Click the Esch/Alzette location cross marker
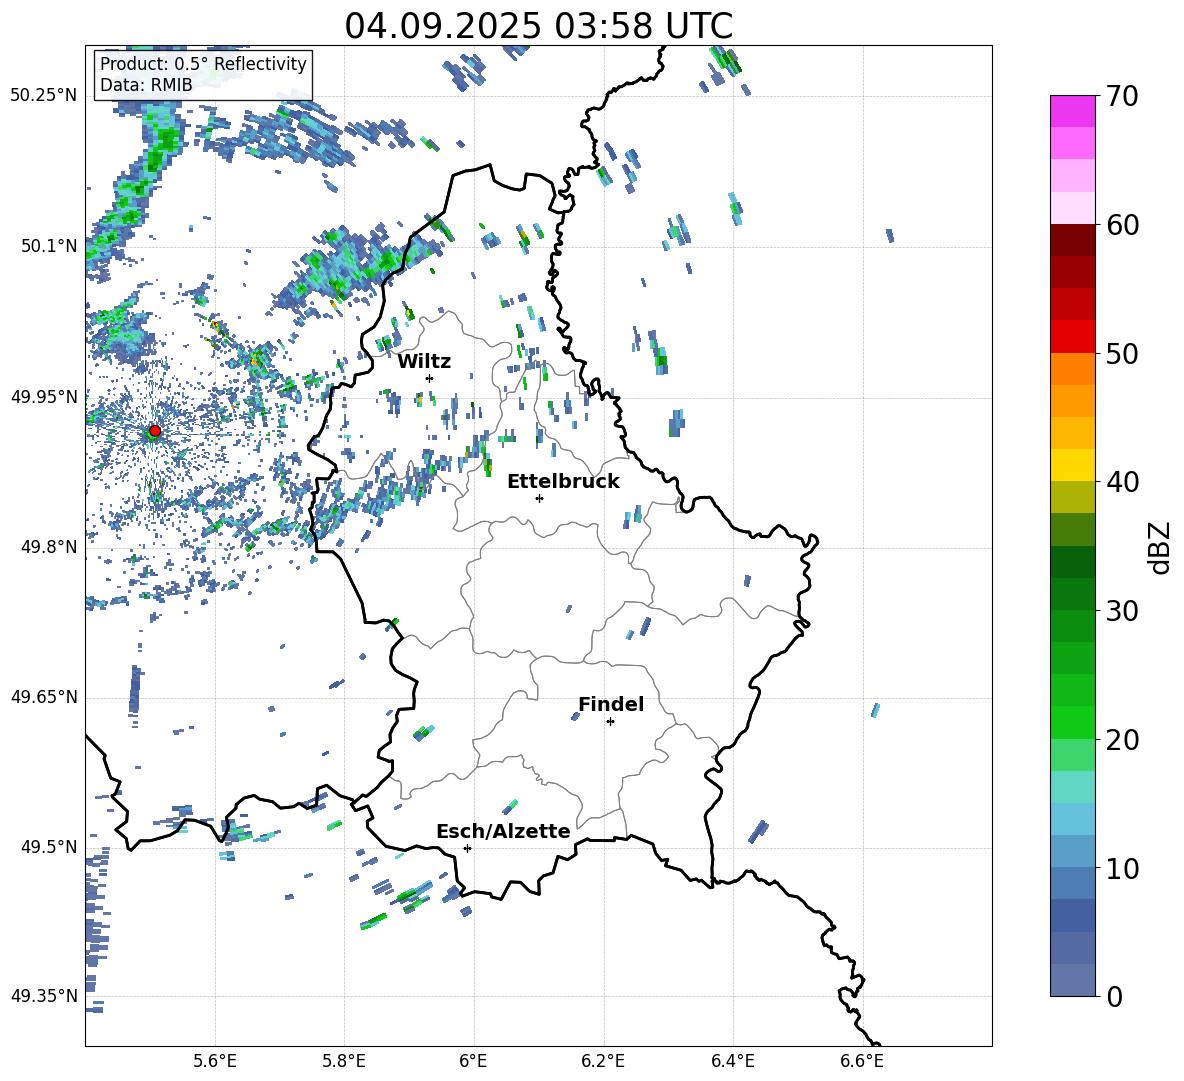Image resolution: width=1184 pixels, height=1081 pixels. coord(467,848)
